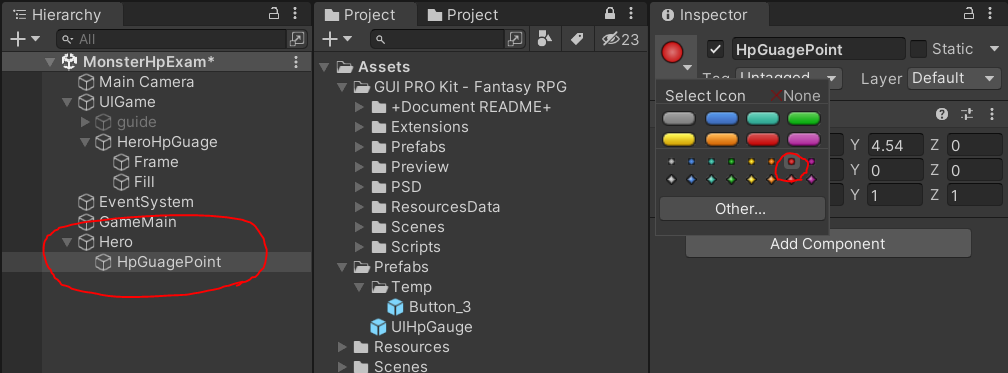This screenshot has height=373, width=1008.
Task: Open MonsterHpExam scene options menu
Action: [296, 62]
